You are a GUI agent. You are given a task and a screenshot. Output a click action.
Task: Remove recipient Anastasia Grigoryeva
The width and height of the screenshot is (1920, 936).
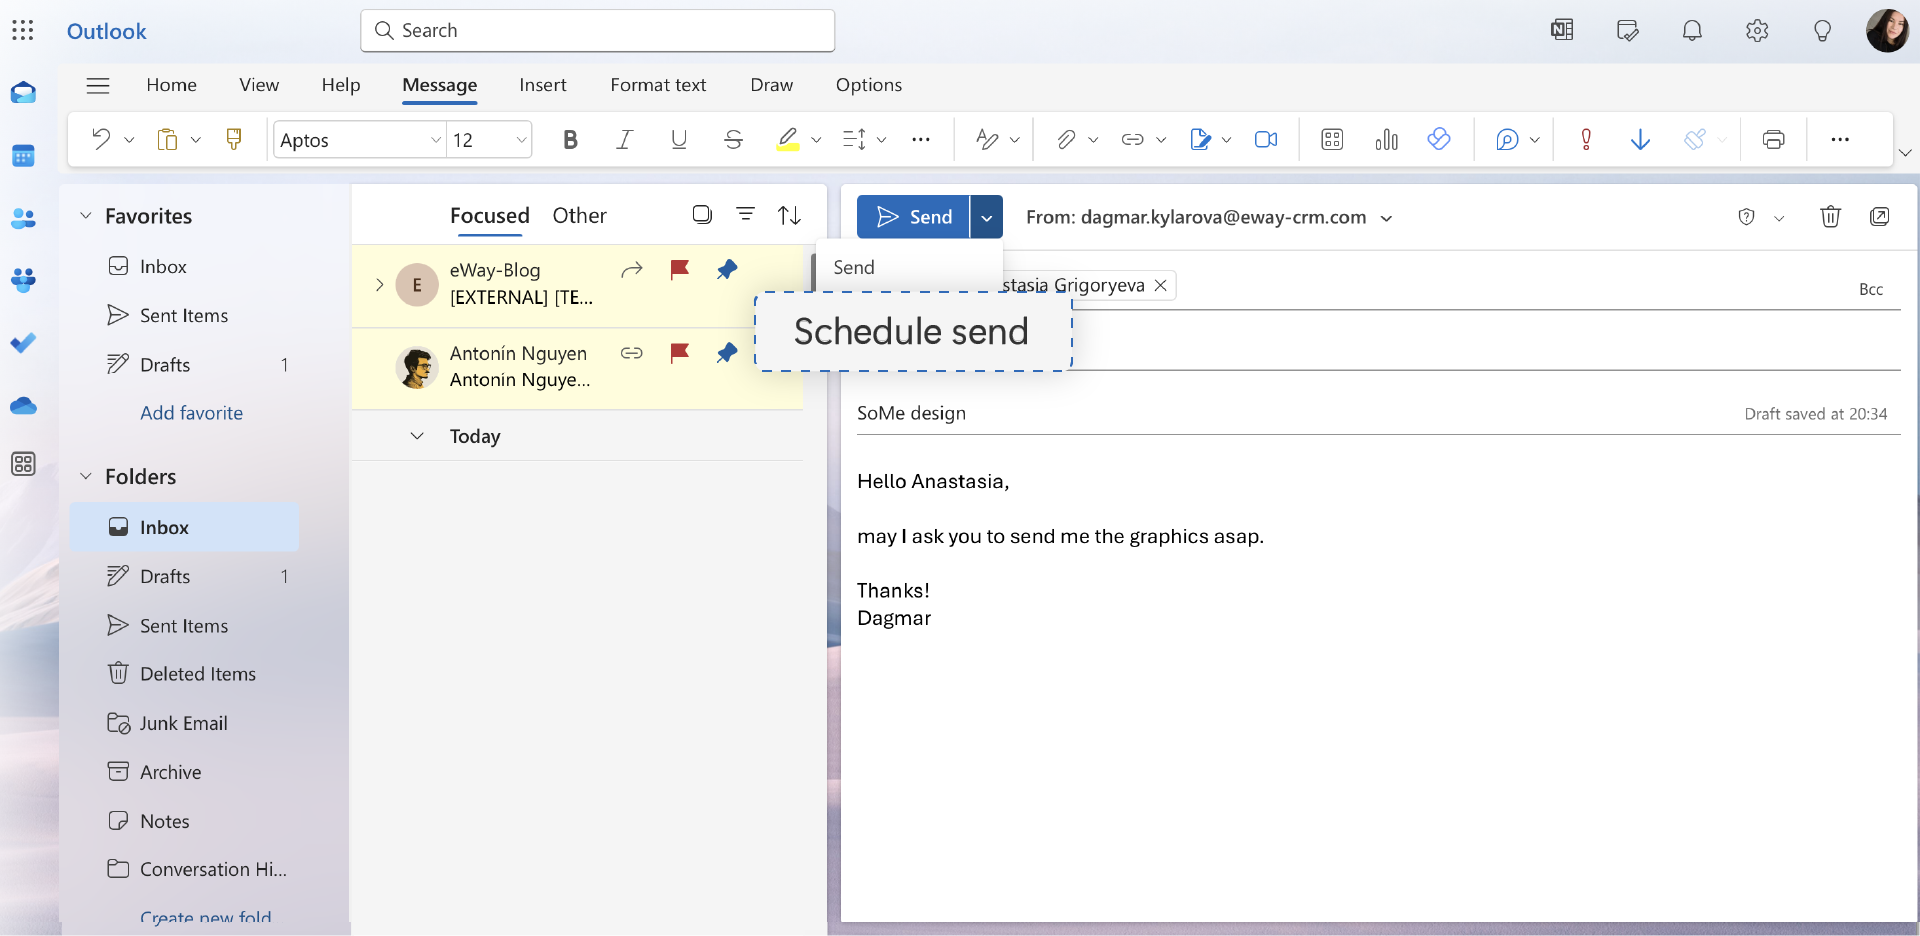(1160, 285)
